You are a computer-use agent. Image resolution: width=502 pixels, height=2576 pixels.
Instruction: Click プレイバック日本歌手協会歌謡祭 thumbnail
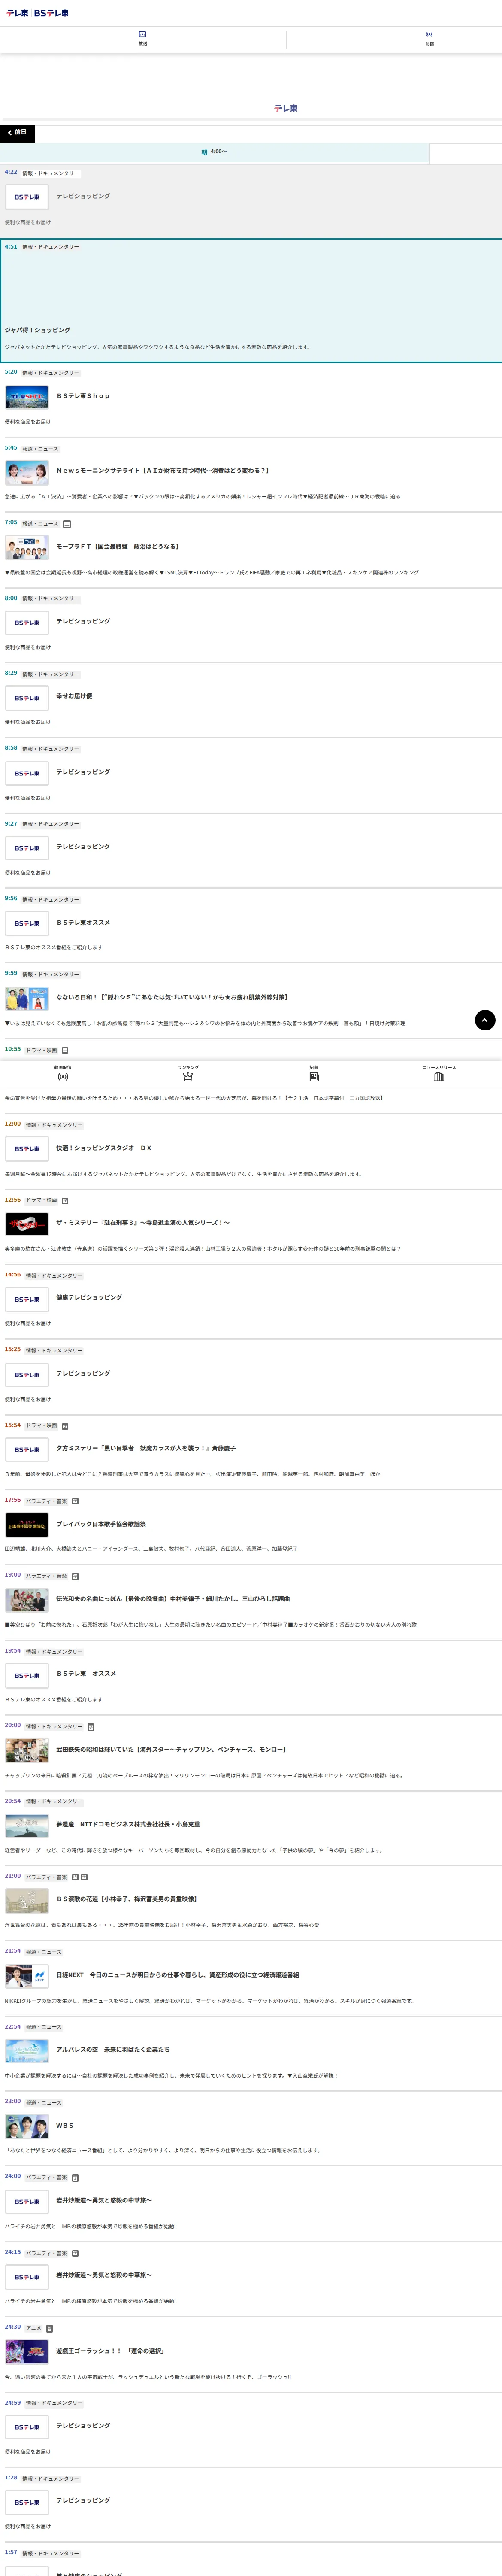pyautogui.click(x=27, y=1525)
